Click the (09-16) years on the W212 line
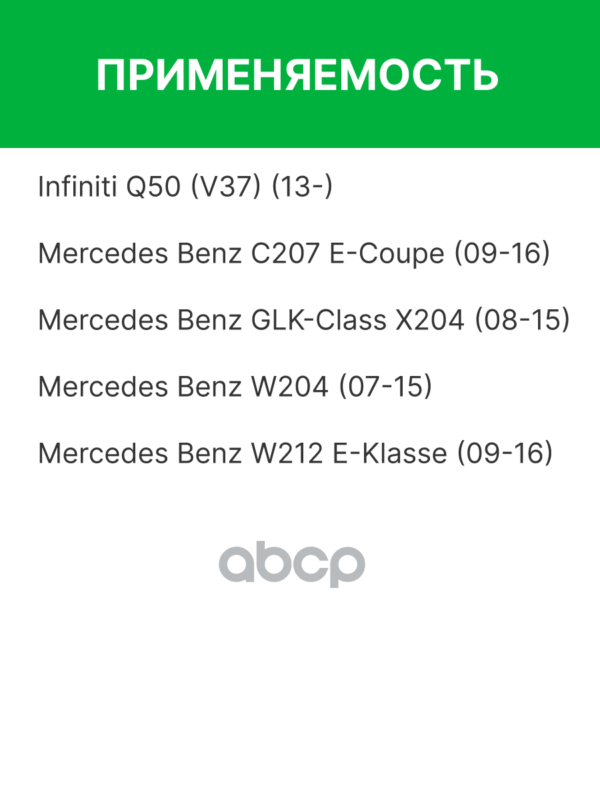 click(504, 454)
